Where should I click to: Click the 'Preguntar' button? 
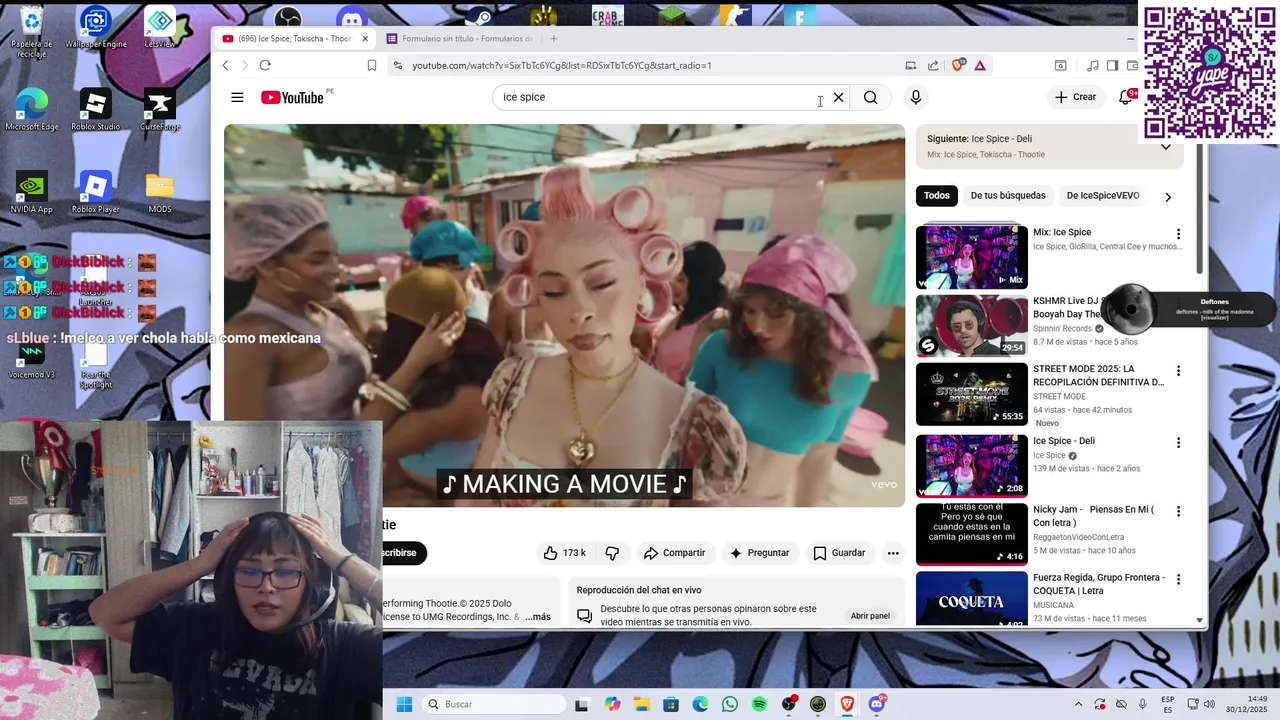(x=759, y=553)
